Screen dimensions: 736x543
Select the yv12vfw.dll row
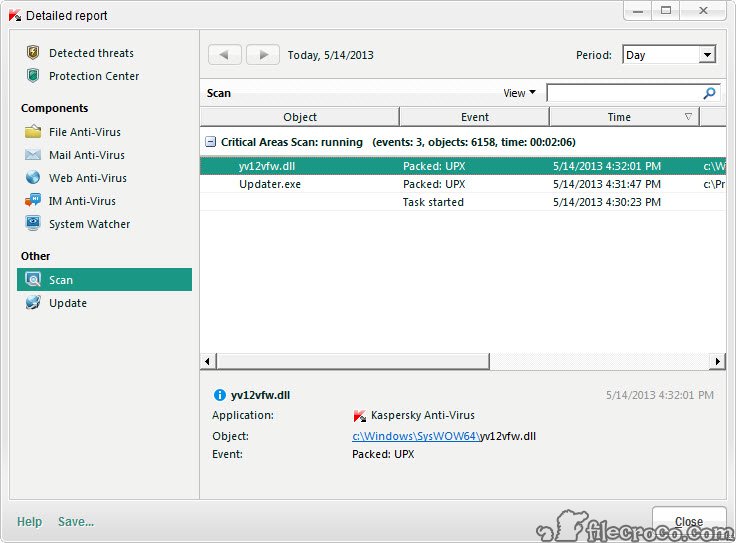pos(463,166)
